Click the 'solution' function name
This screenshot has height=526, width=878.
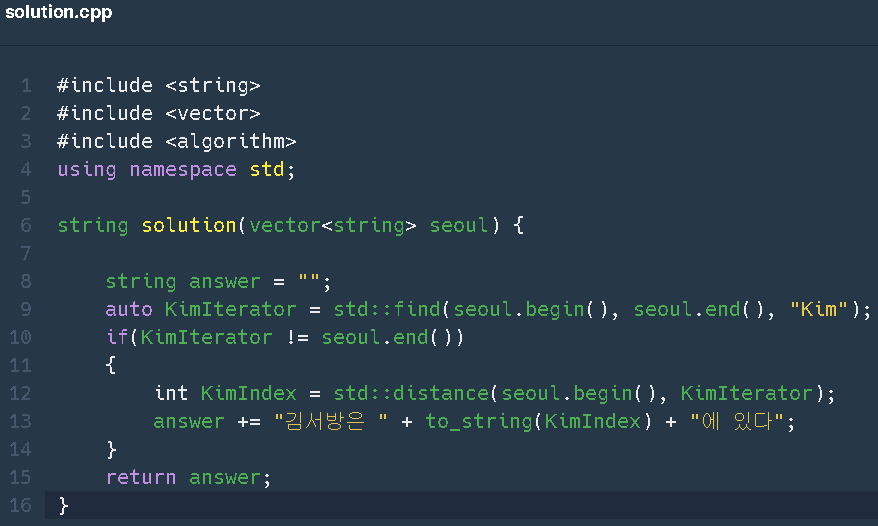189,225
